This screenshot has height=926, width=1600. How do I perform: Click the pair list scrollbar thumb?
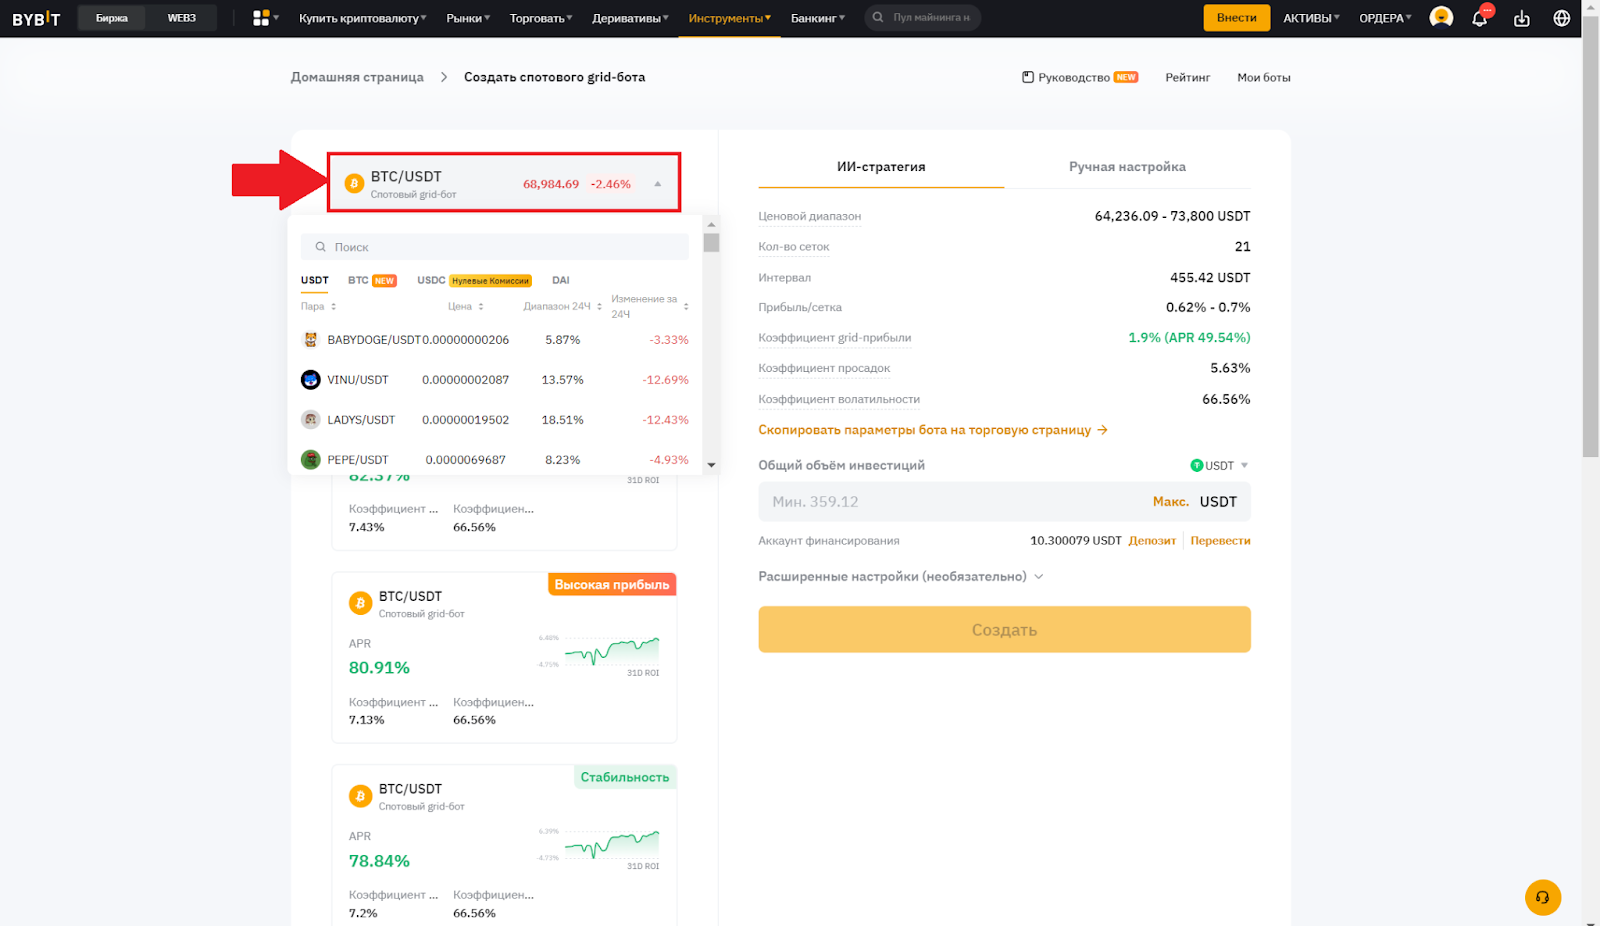point(711,242)
